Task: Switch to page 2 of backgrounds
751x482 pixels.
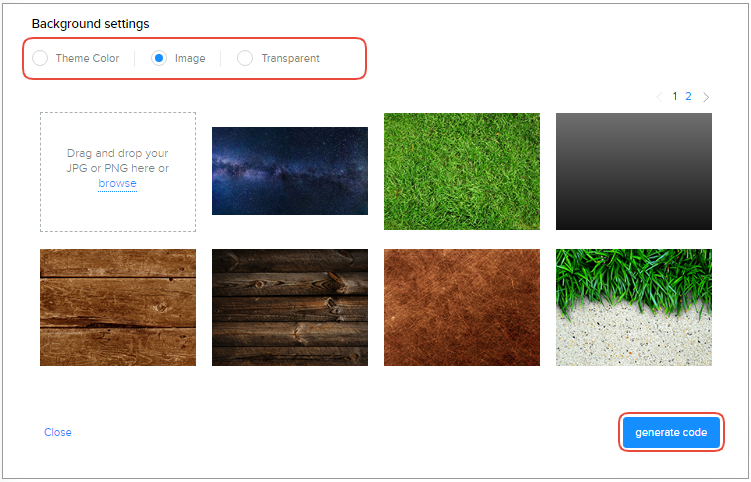Action: point(688,97)
